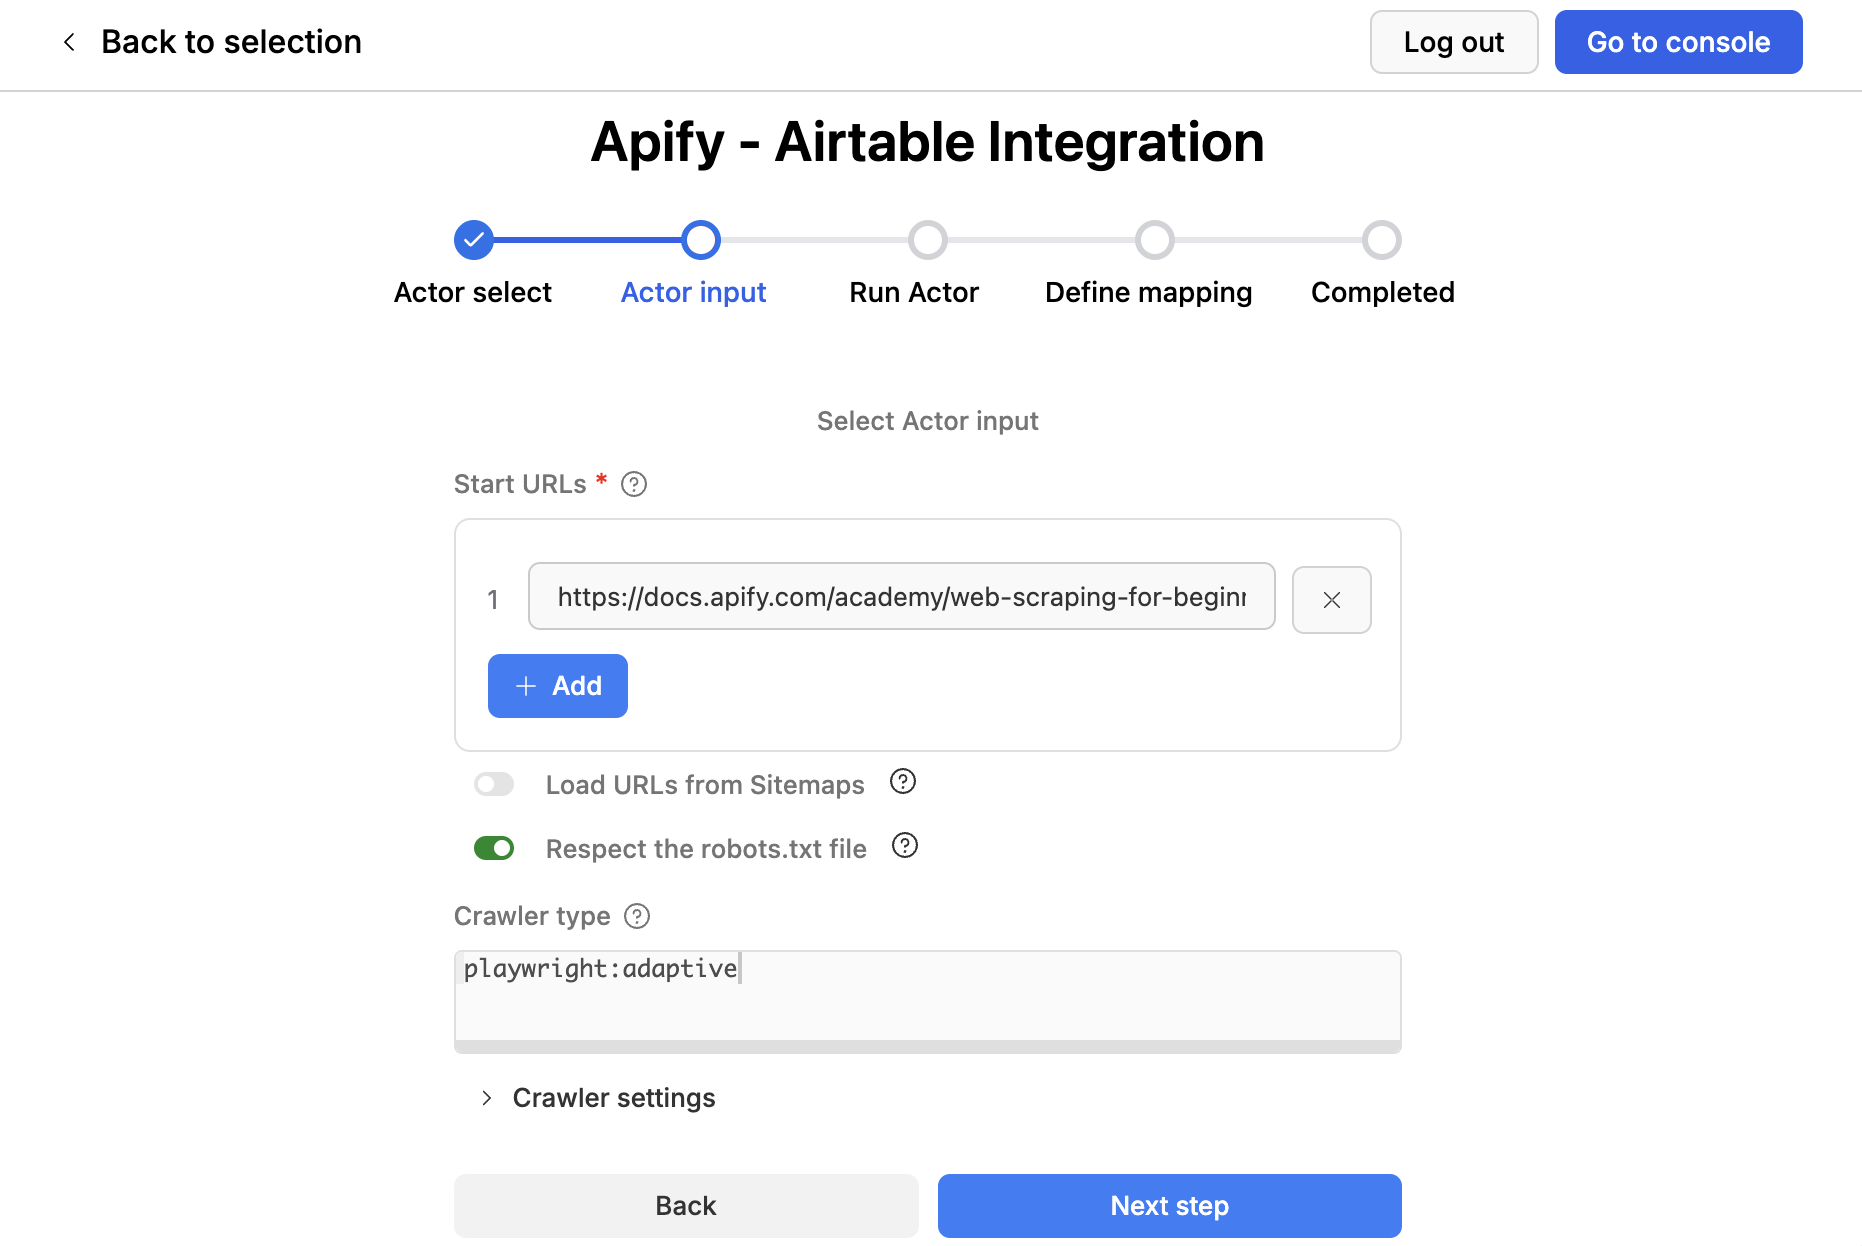Click the Log out button
The image size is (1862, 1246).
click(x=1453, y=42)
